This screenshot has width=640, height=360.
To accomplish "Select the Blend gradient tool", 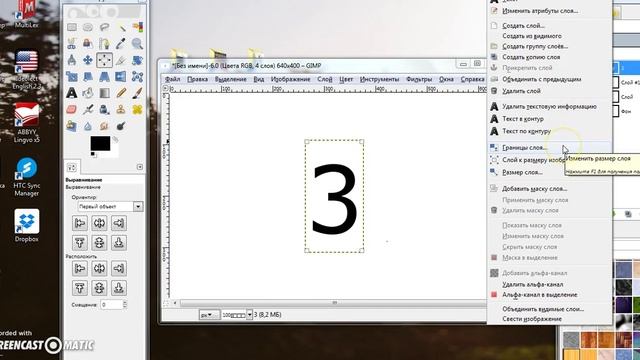I will [104, 93].
